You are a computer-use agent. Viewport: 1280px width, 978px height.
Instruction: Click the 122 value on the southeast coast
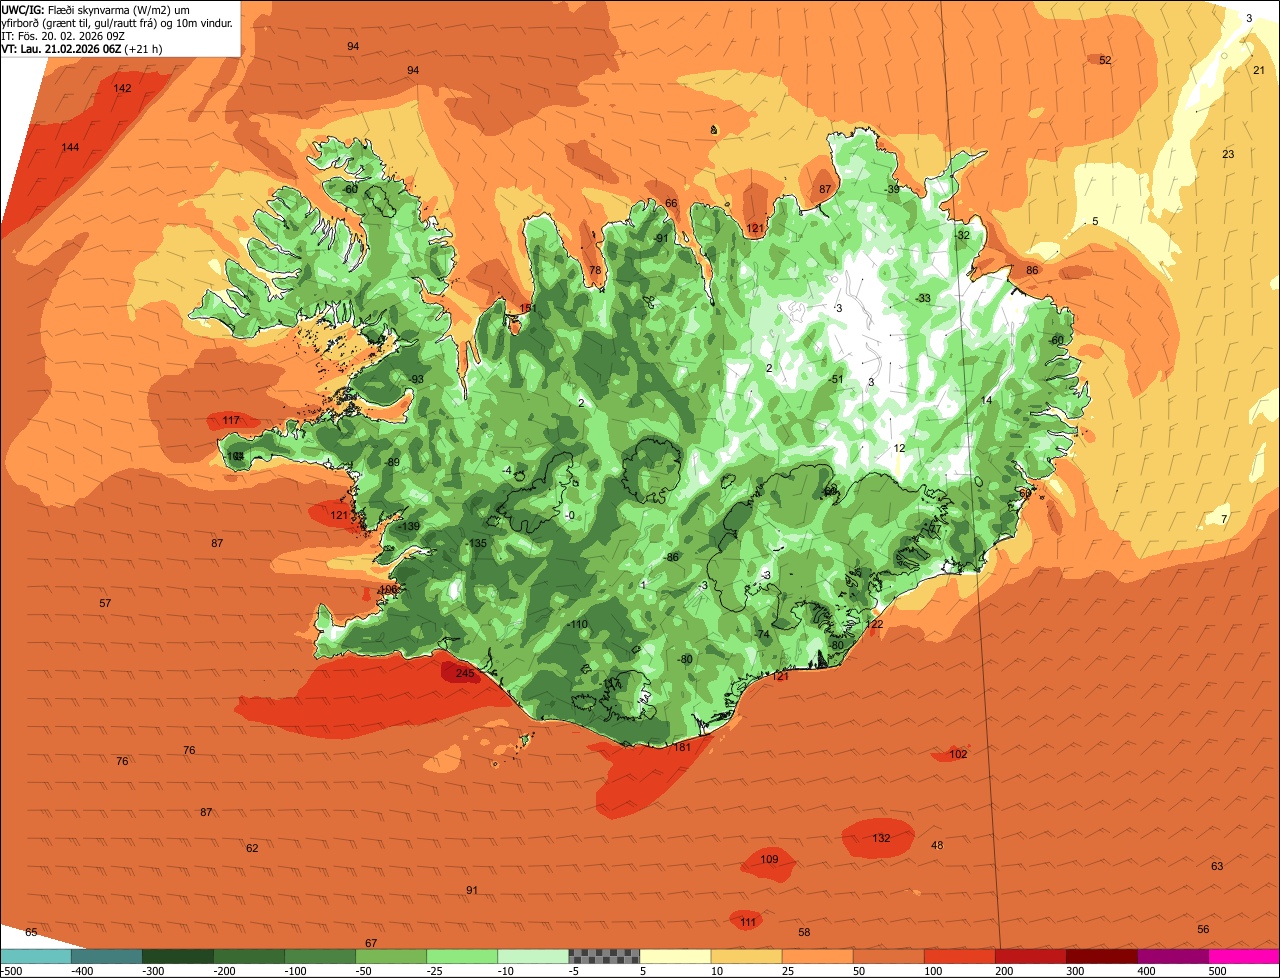tap(875, 624)
